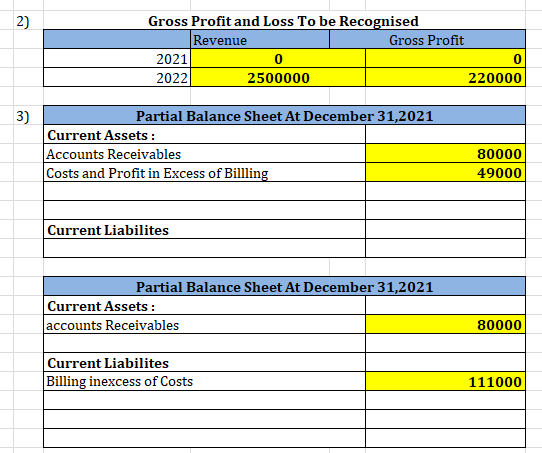Select the lowercase 'accounts Receivables' label cell
542x453 pixels.
(x=205, y=324)
